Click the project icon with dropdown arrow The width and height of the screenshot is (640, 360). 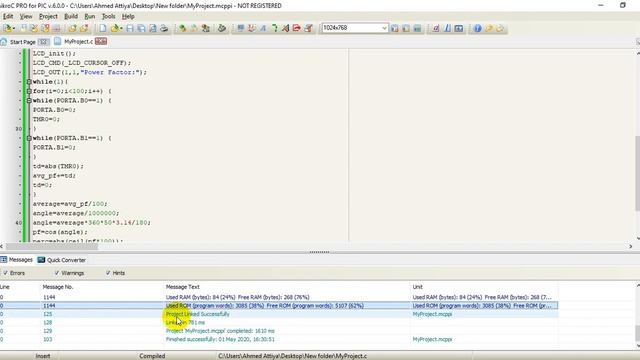[x=9, y=28]
